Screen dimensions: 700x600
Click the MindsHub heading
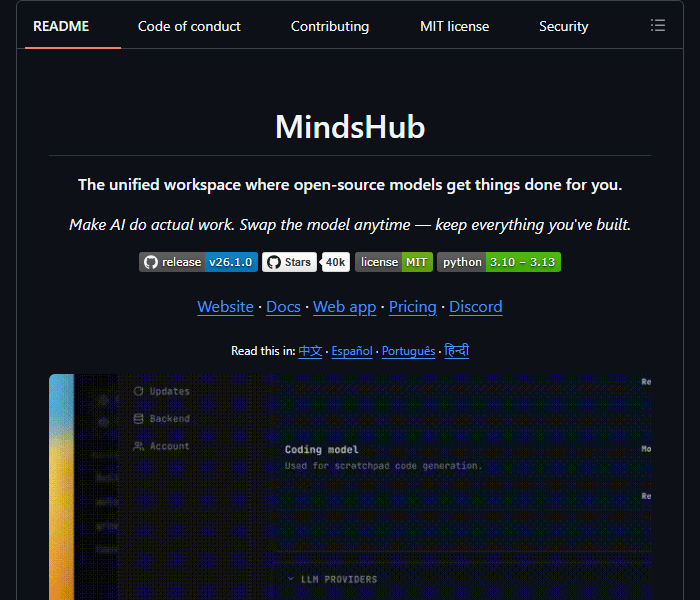pyautogui.click(x=350, y=127)
